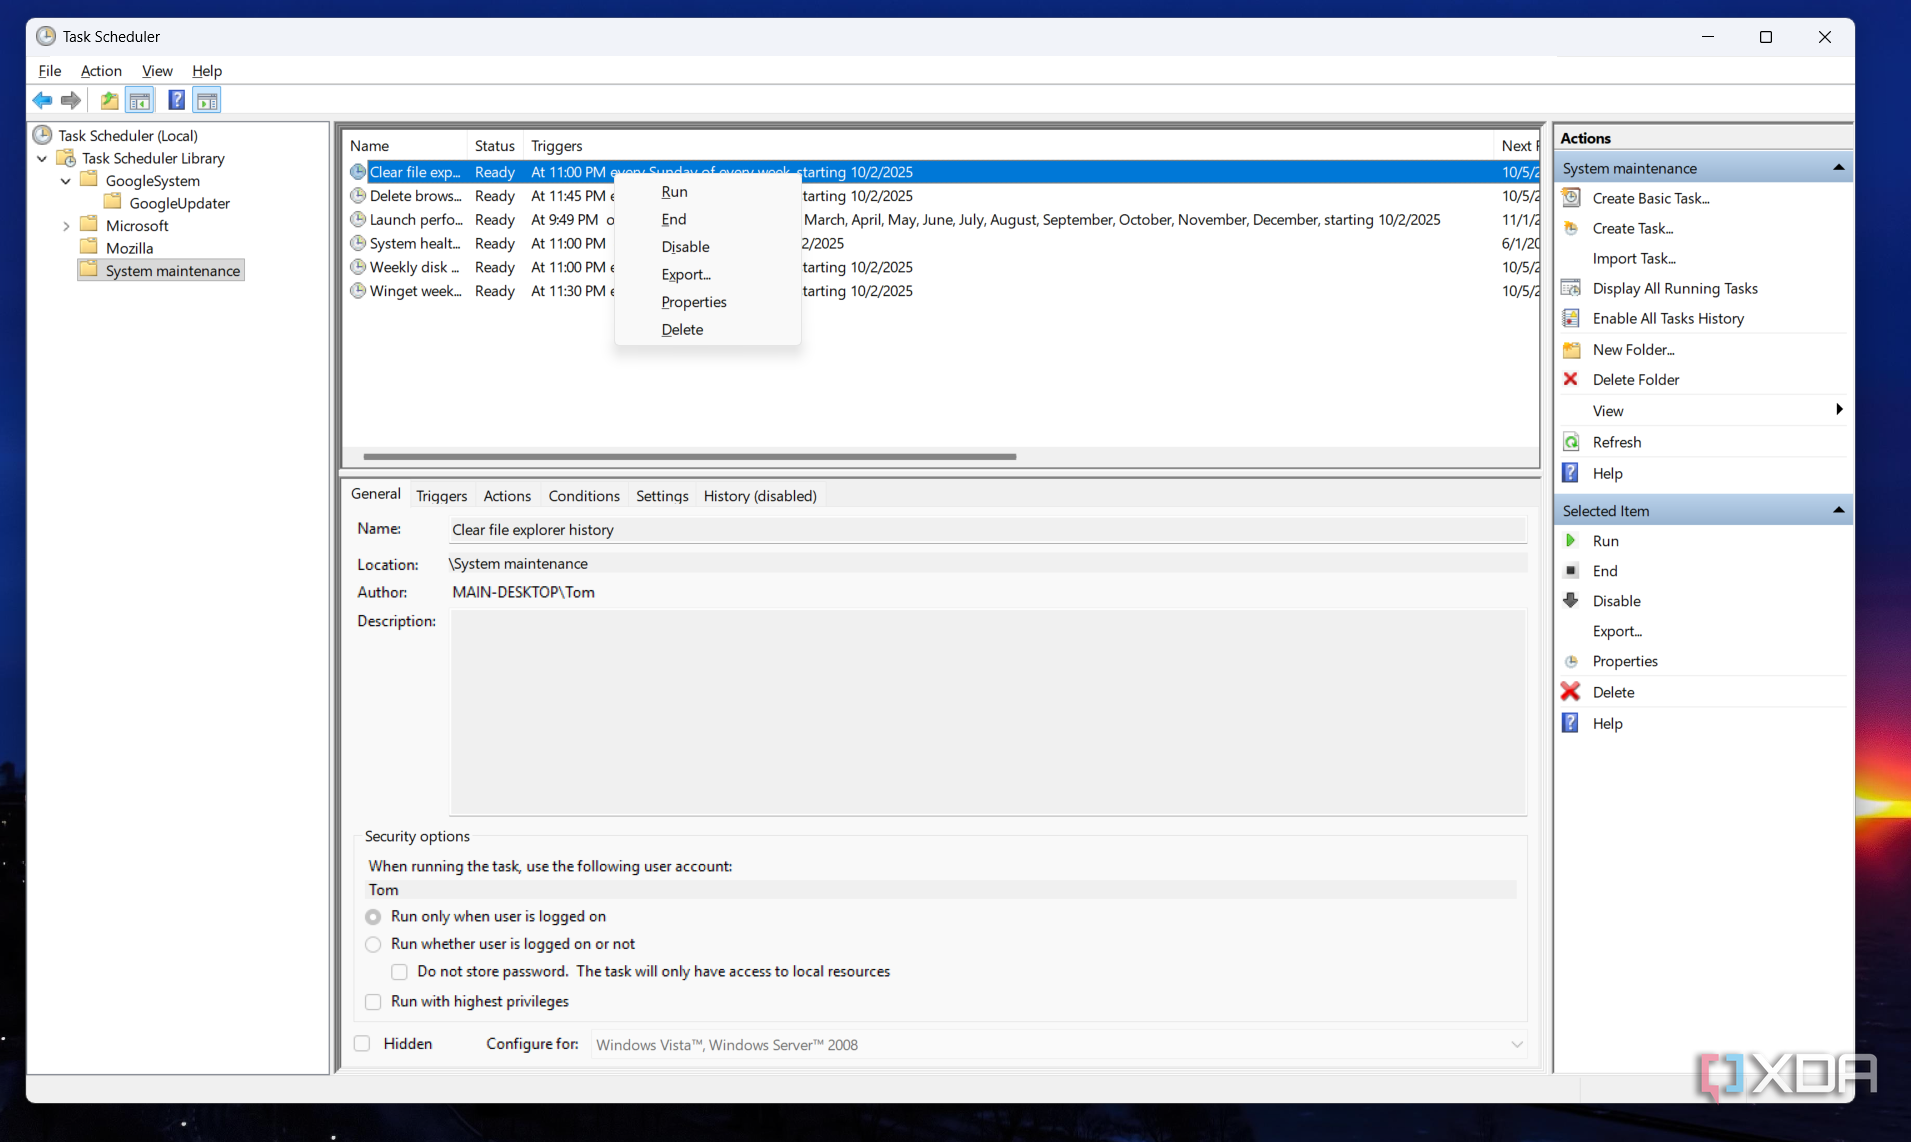
Task: Toggle the Hidden checkbox
Action: [x=362, y=1043]
